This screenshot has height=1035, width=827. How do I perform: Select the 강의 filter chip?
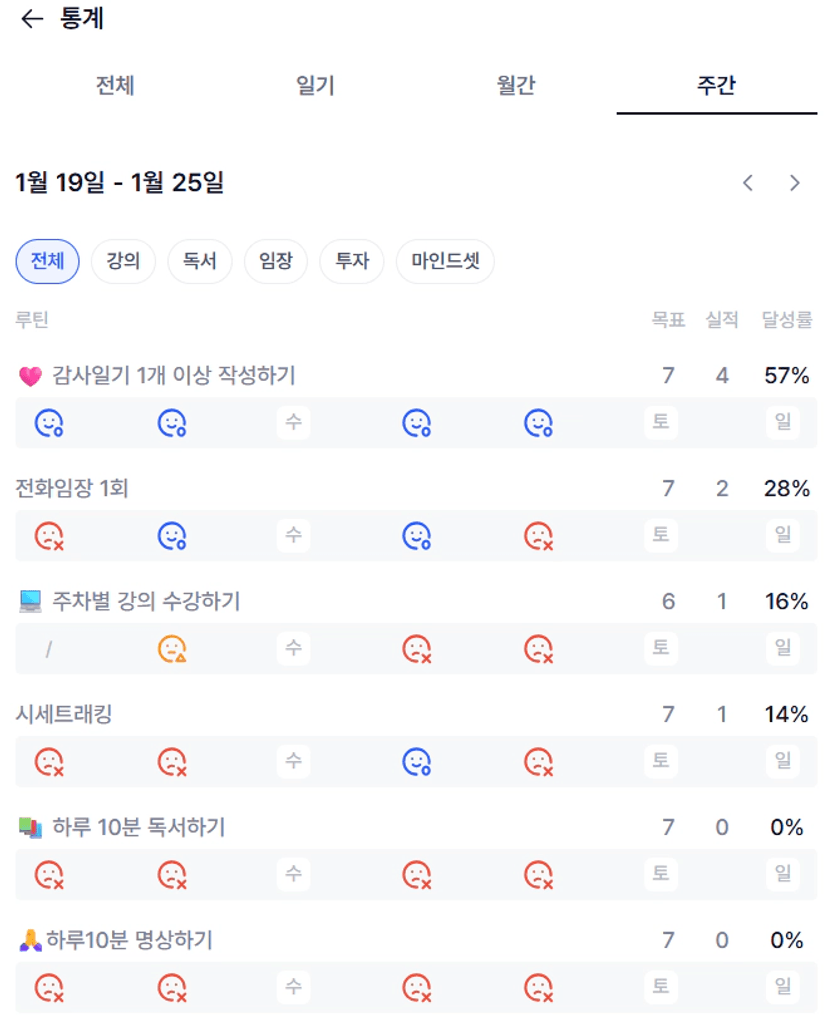tap(123, 262)
